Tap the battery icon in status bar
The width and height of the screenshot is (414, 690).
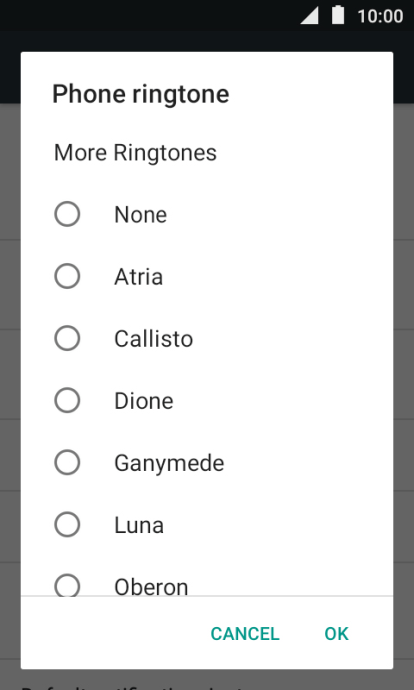tap(338, 15)
